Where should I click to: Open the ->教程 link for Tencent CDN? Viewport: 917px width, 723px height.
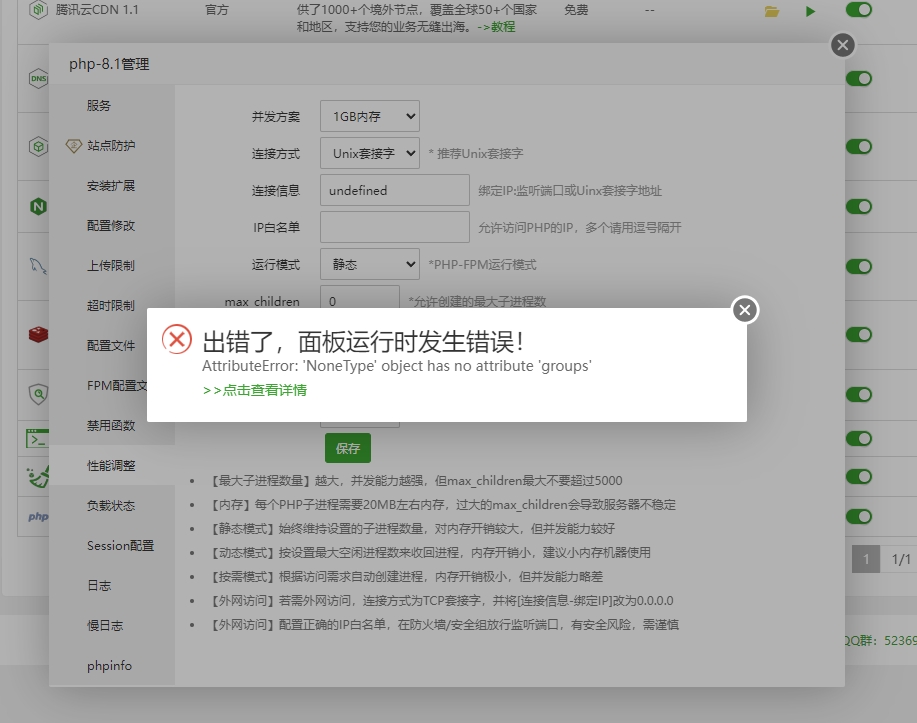[x=496, y=27]
